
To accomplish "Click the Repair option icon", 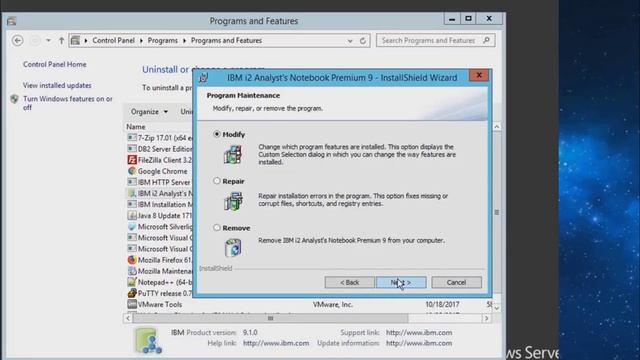I will point(233,201).
